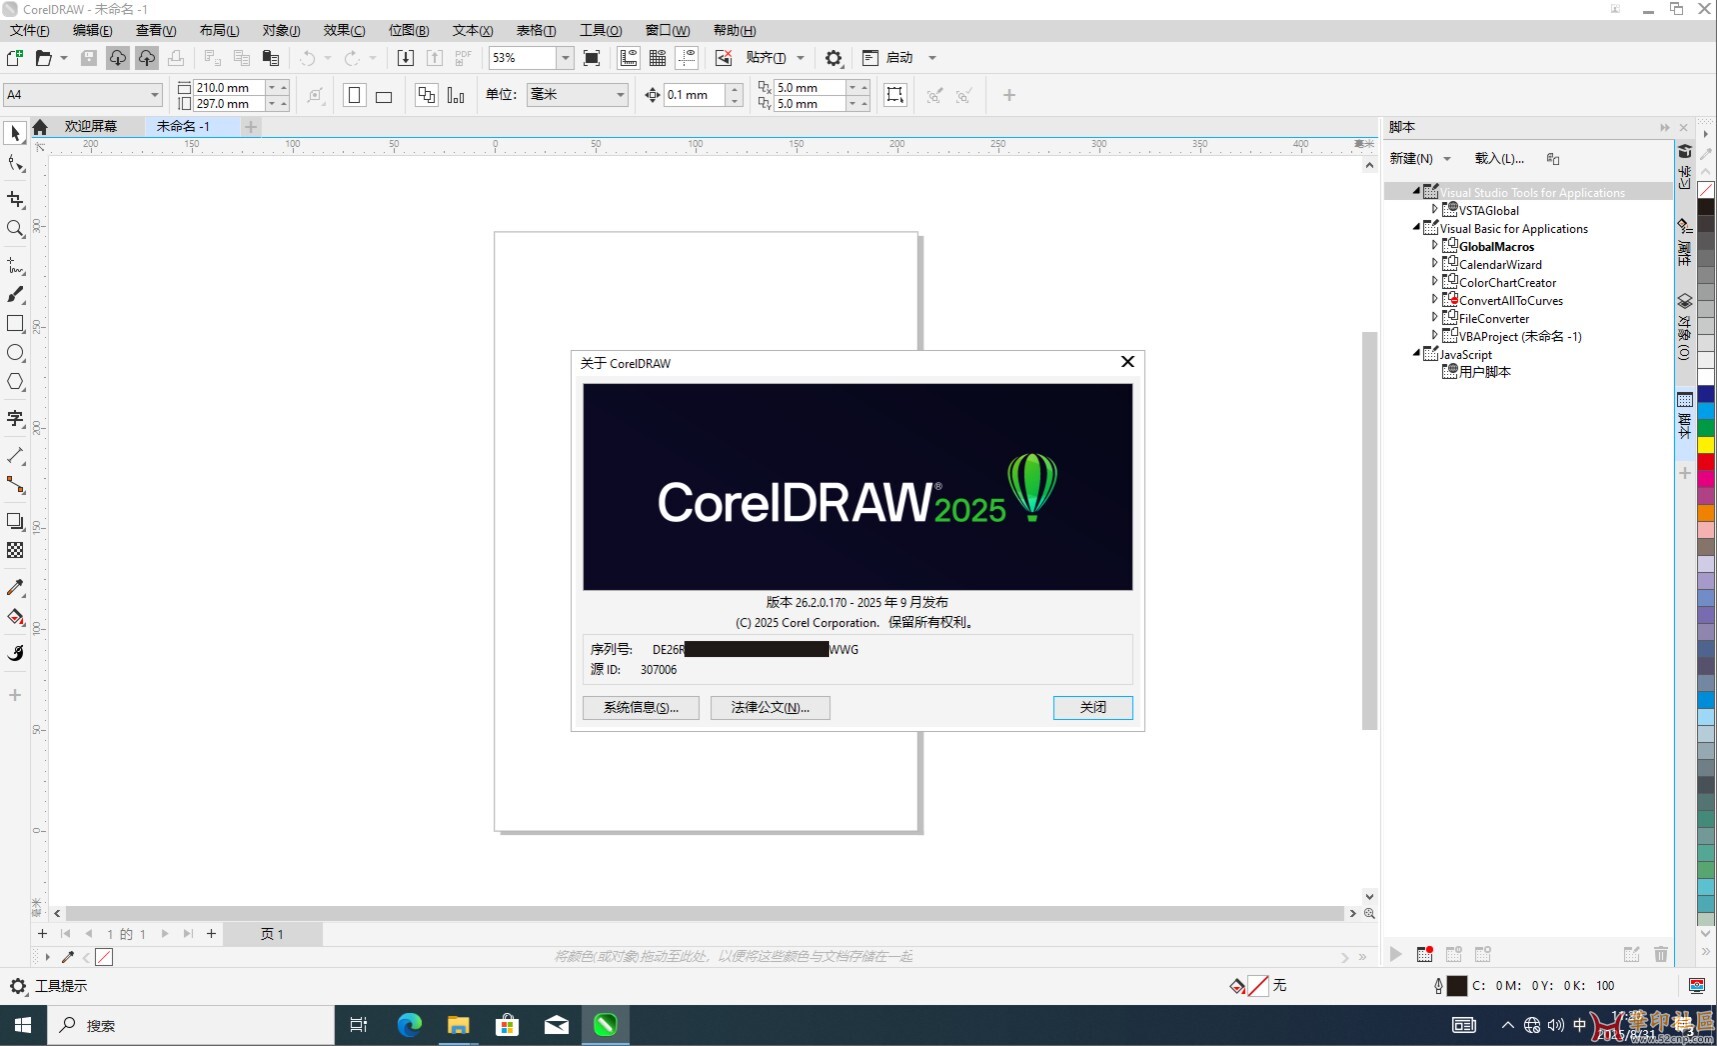Screen dimensions: 1717x1046
Task: Open Microsoft Edge from the taskbar
Action: 409,1025
